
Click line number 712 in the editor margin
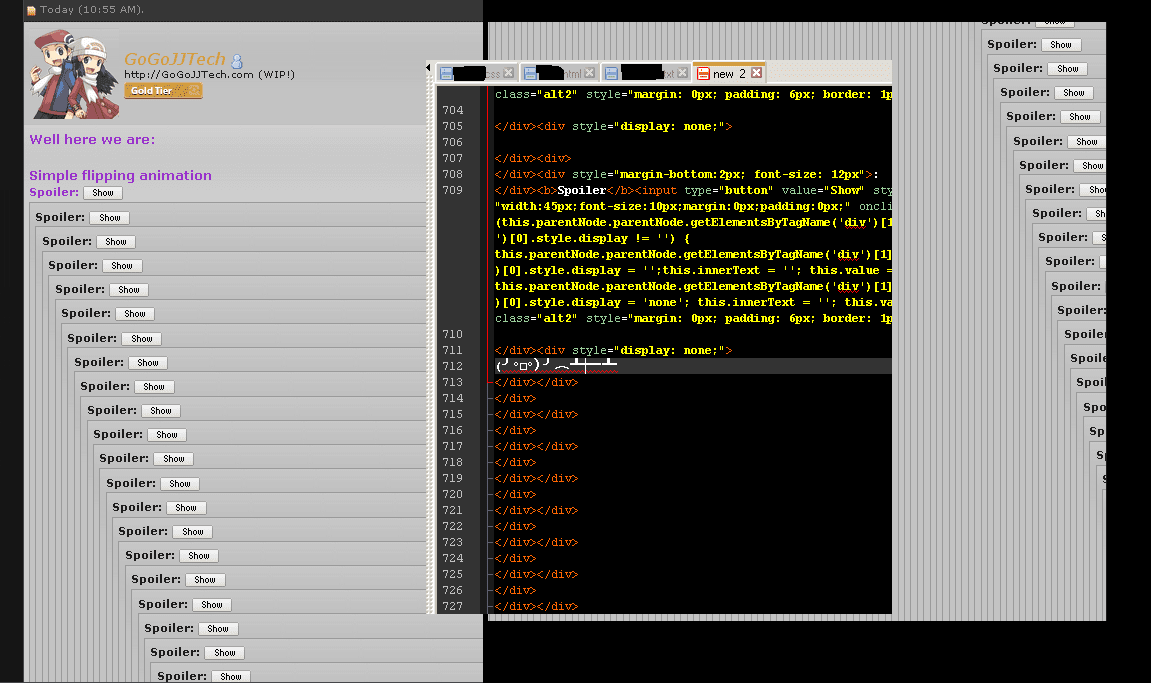(452, 367)
